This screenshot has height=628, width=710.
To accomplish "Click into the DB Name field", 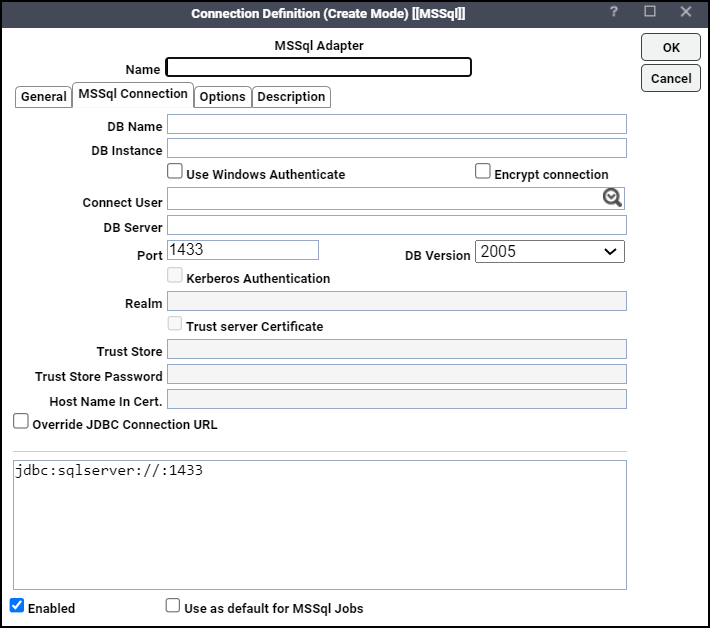I will coord(397,124).
